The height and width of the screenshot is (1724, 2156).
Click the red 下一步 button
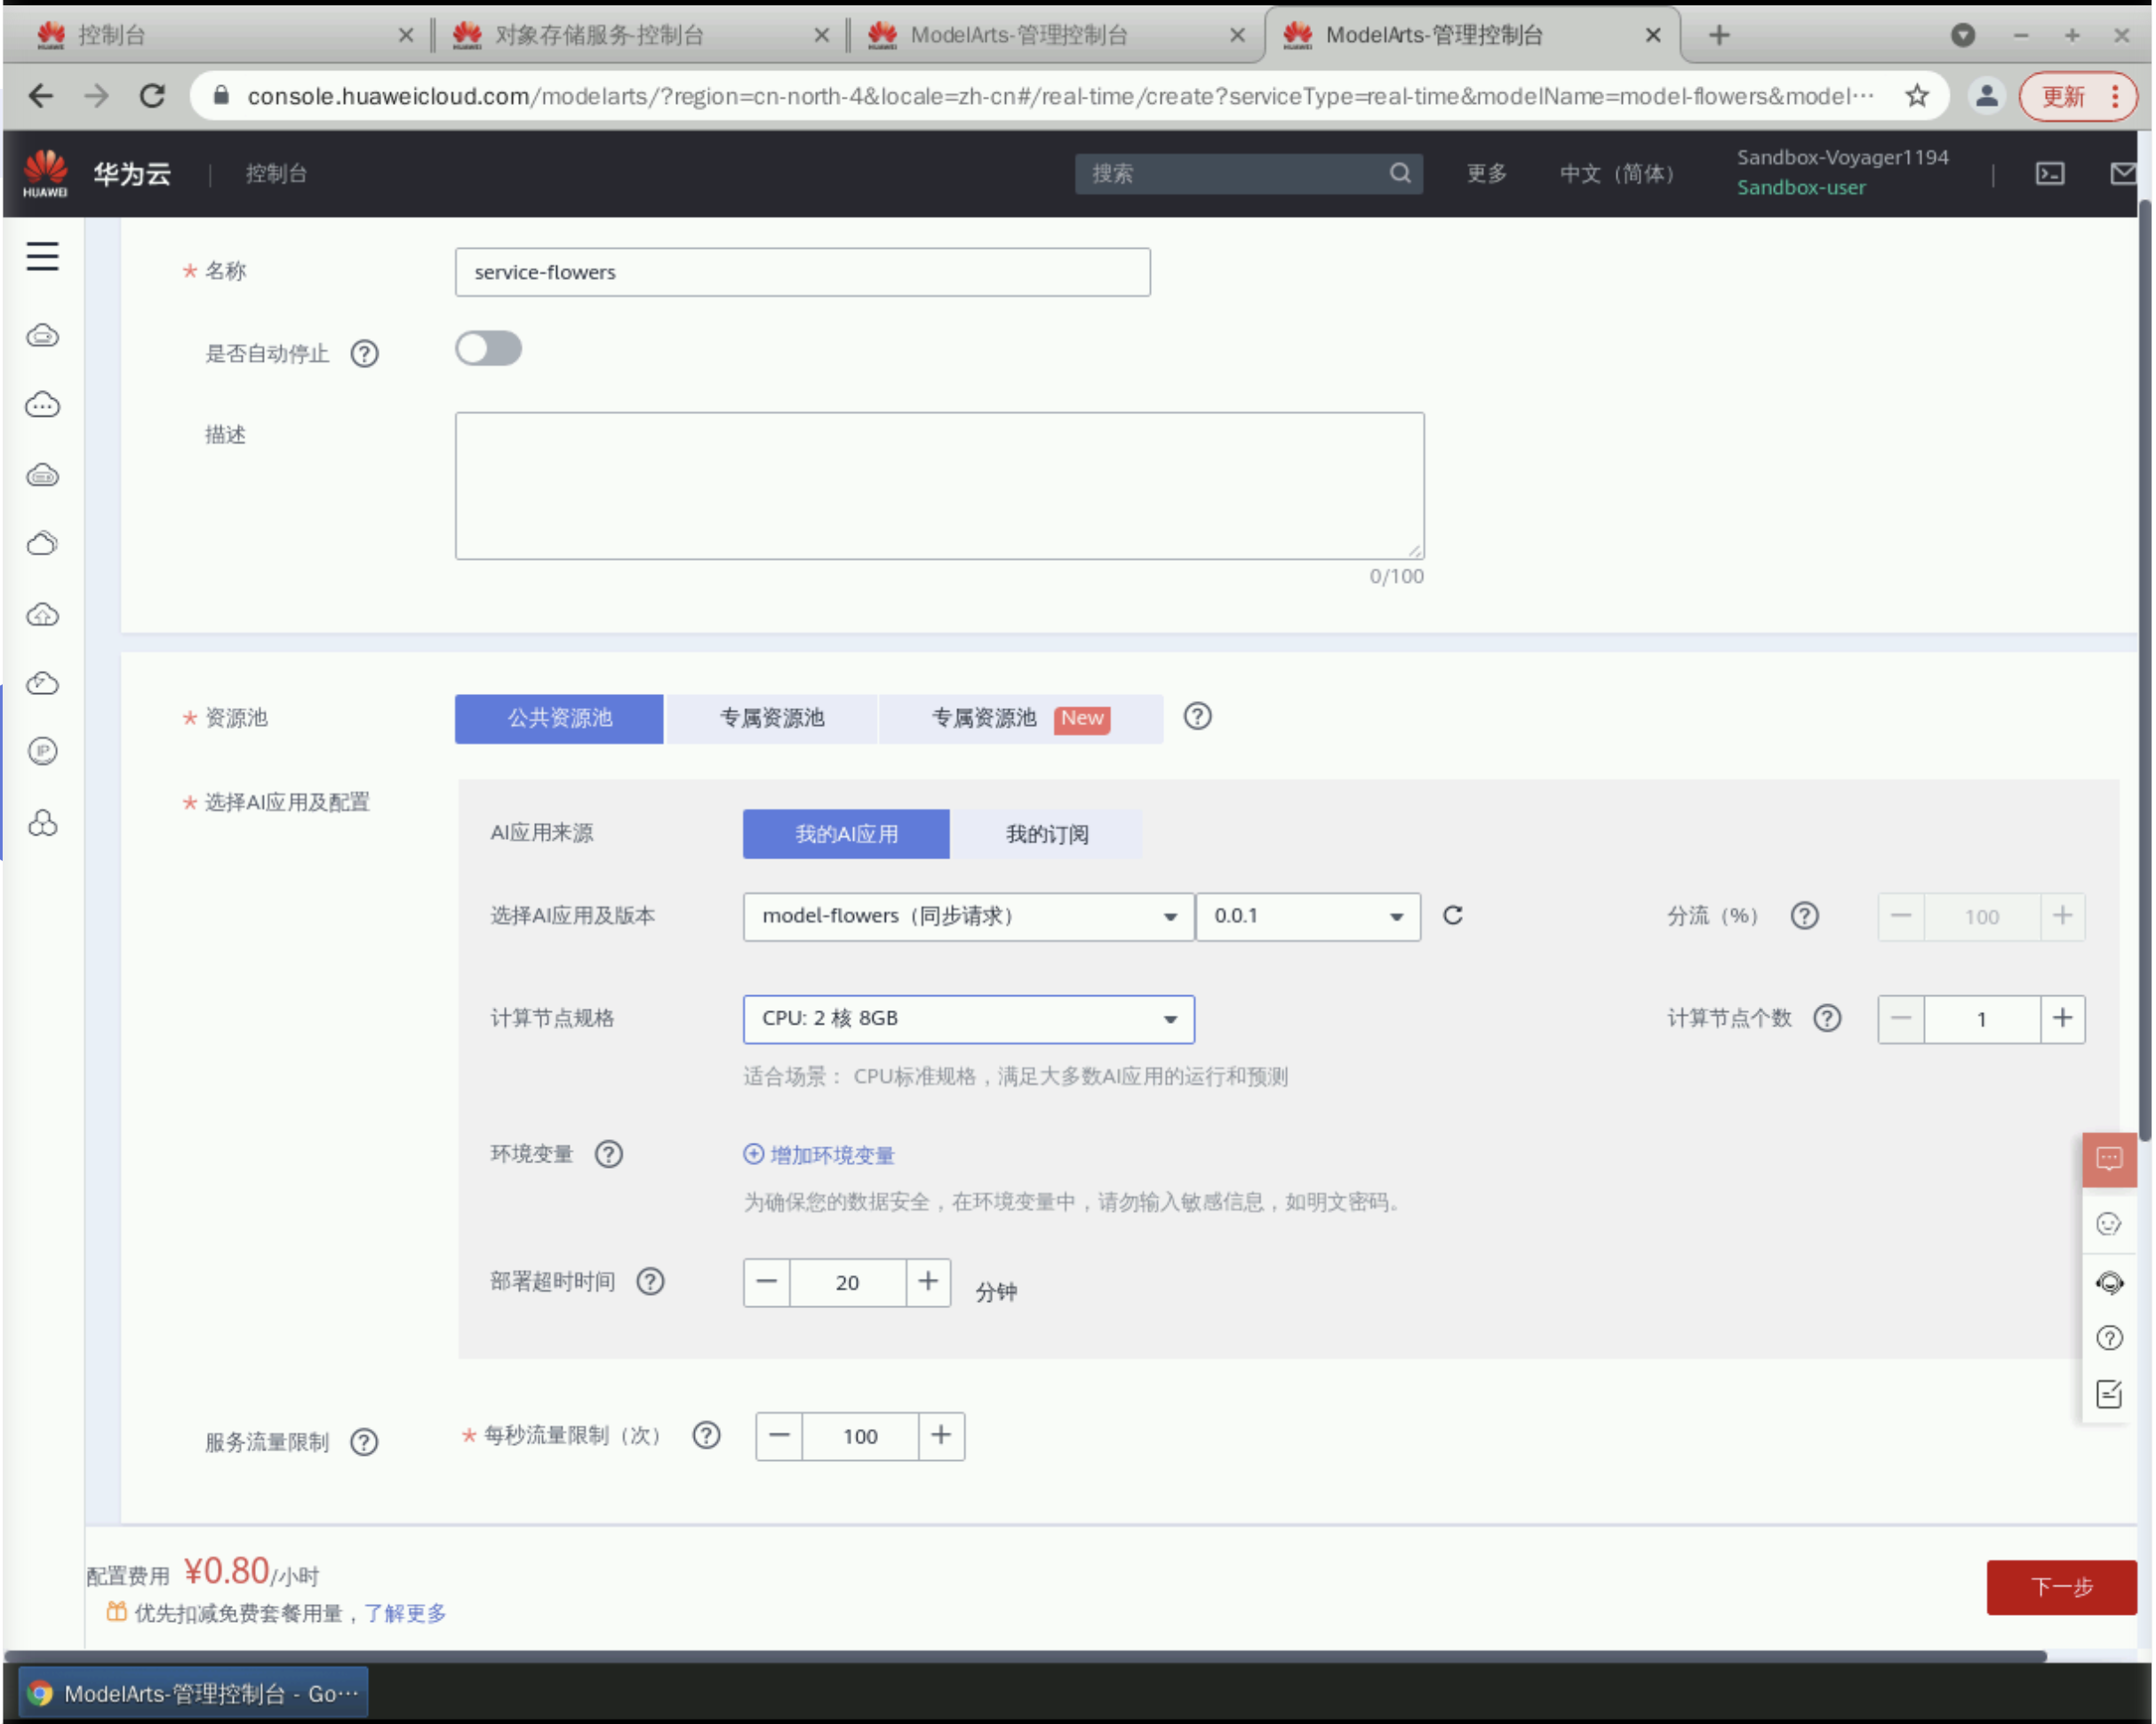pos(2060,1587)
